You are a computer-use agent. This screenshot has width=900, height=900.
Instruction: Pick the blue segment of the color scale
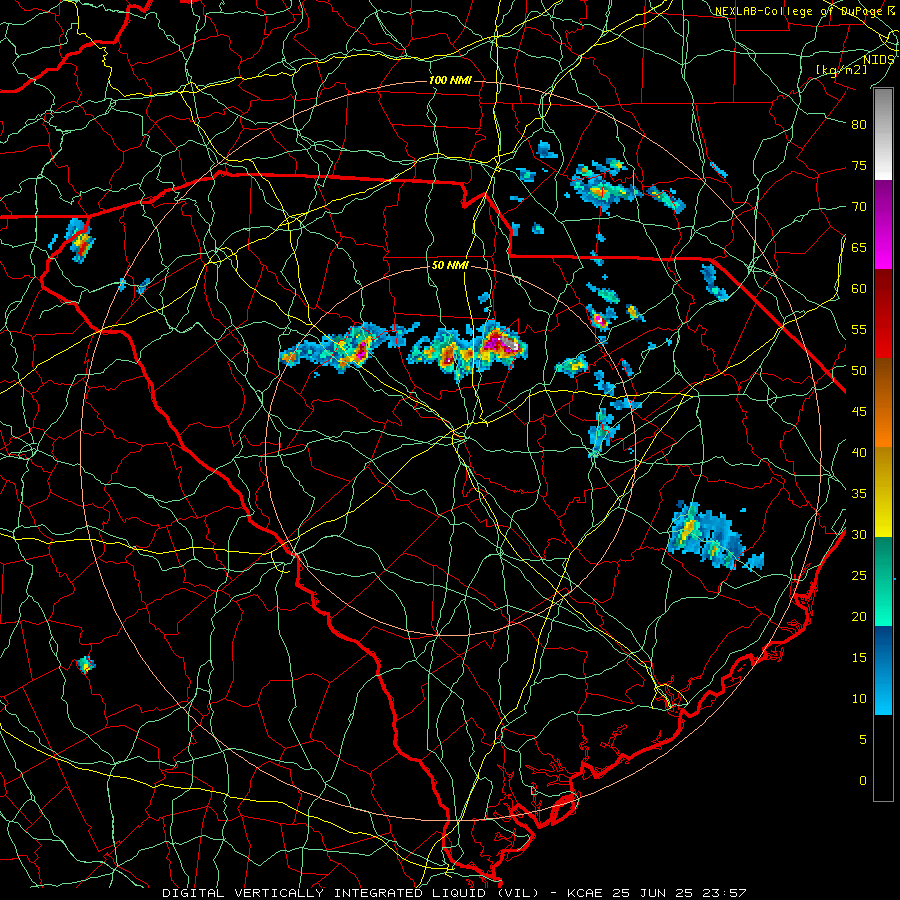click(883, 670)
